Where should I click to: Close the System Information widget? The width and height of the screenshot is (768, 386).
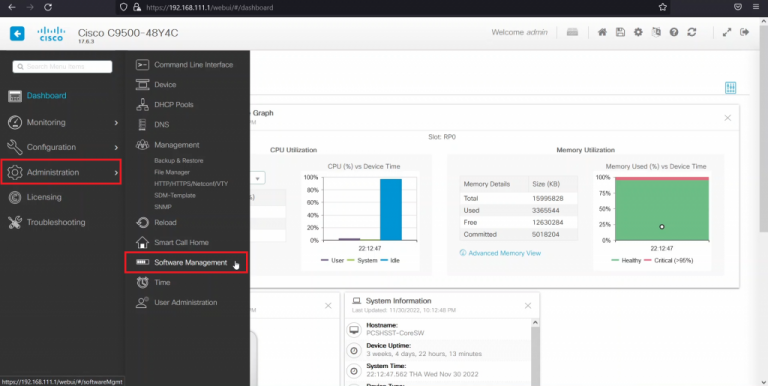click(x=528, y=306)
